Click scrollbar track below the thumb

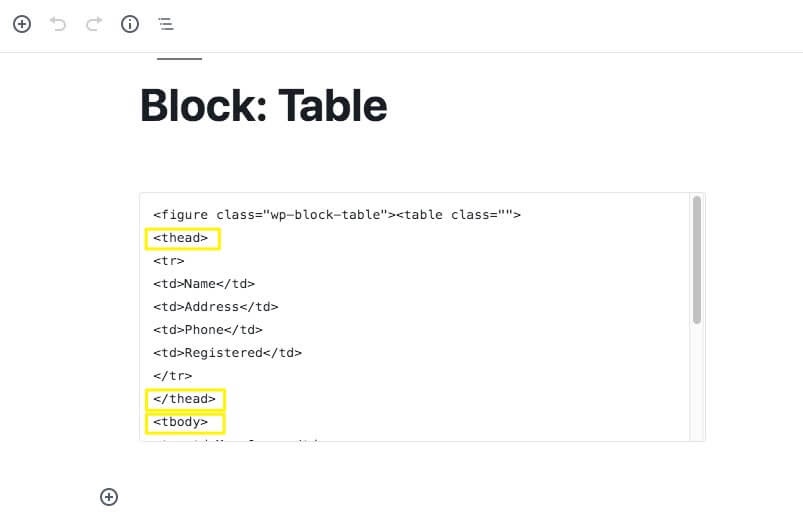click(696, 382)
